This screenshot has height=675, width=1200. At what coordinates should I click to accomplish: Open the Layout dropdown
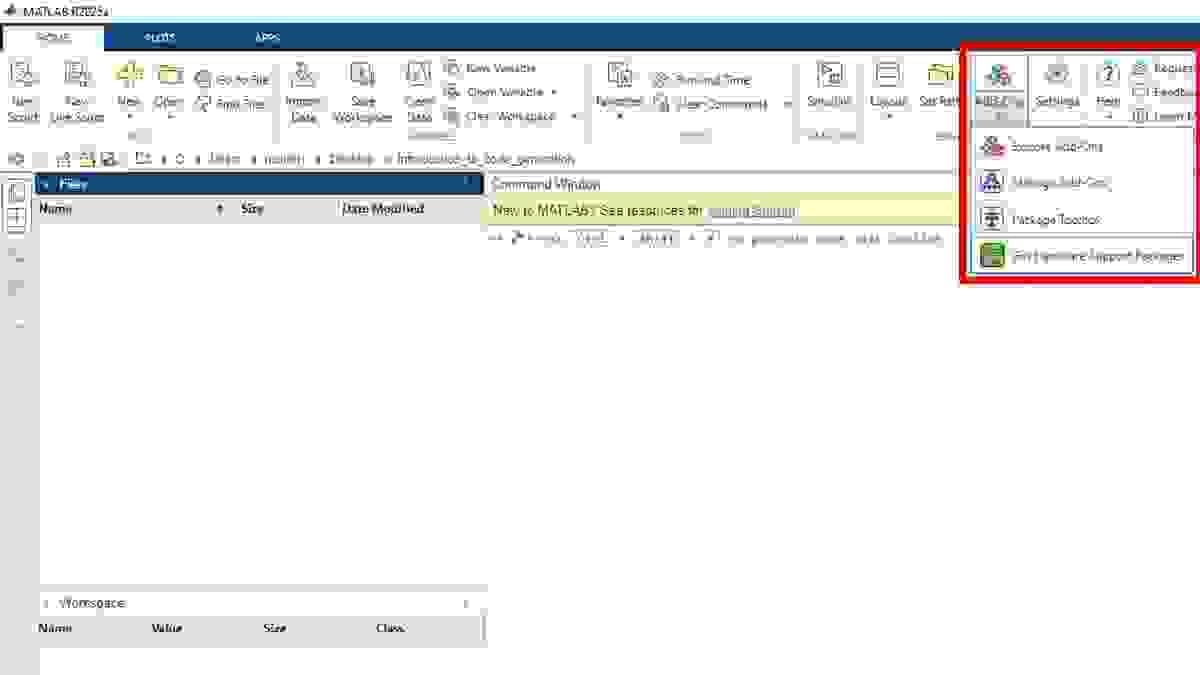(x=888, y=90)
